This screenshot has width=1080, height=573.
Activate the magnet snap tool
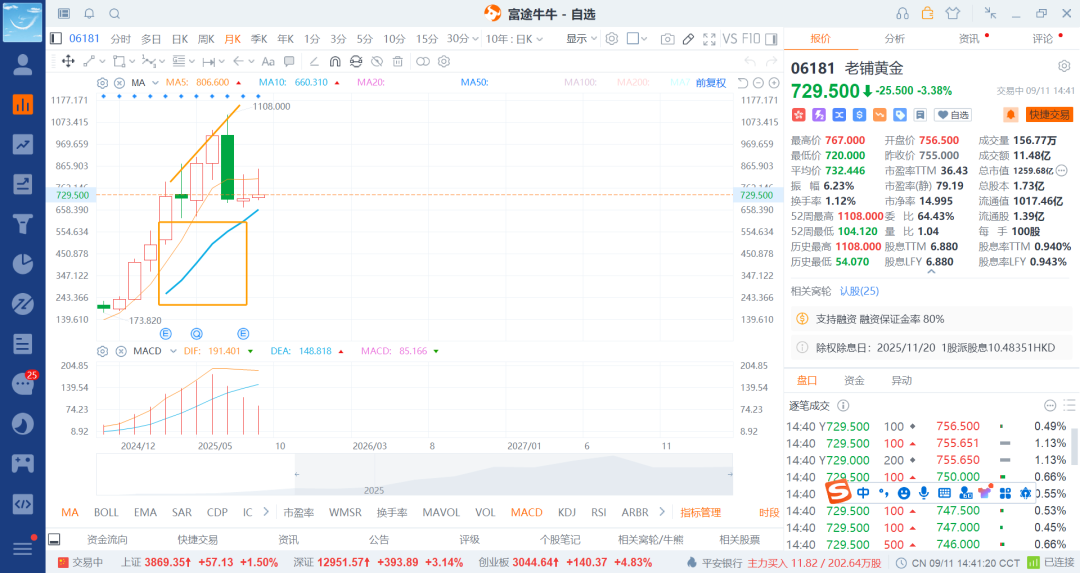[335, 61]
